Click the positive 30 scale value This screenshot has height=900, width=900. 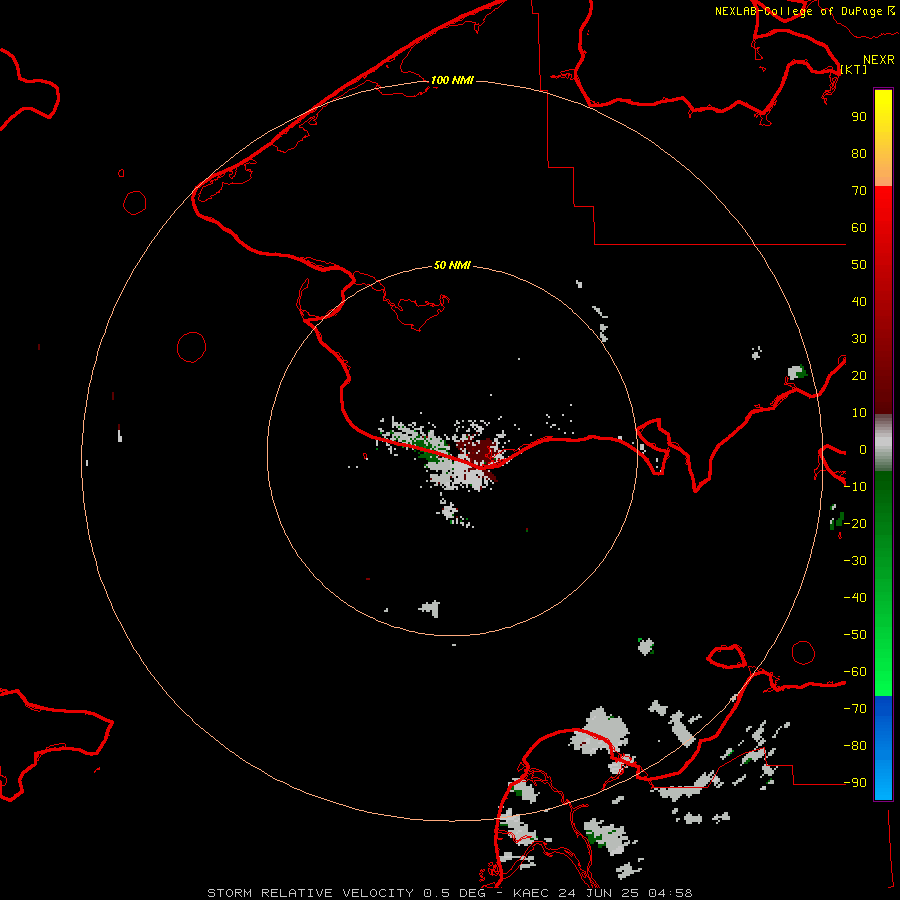(859, 339)
